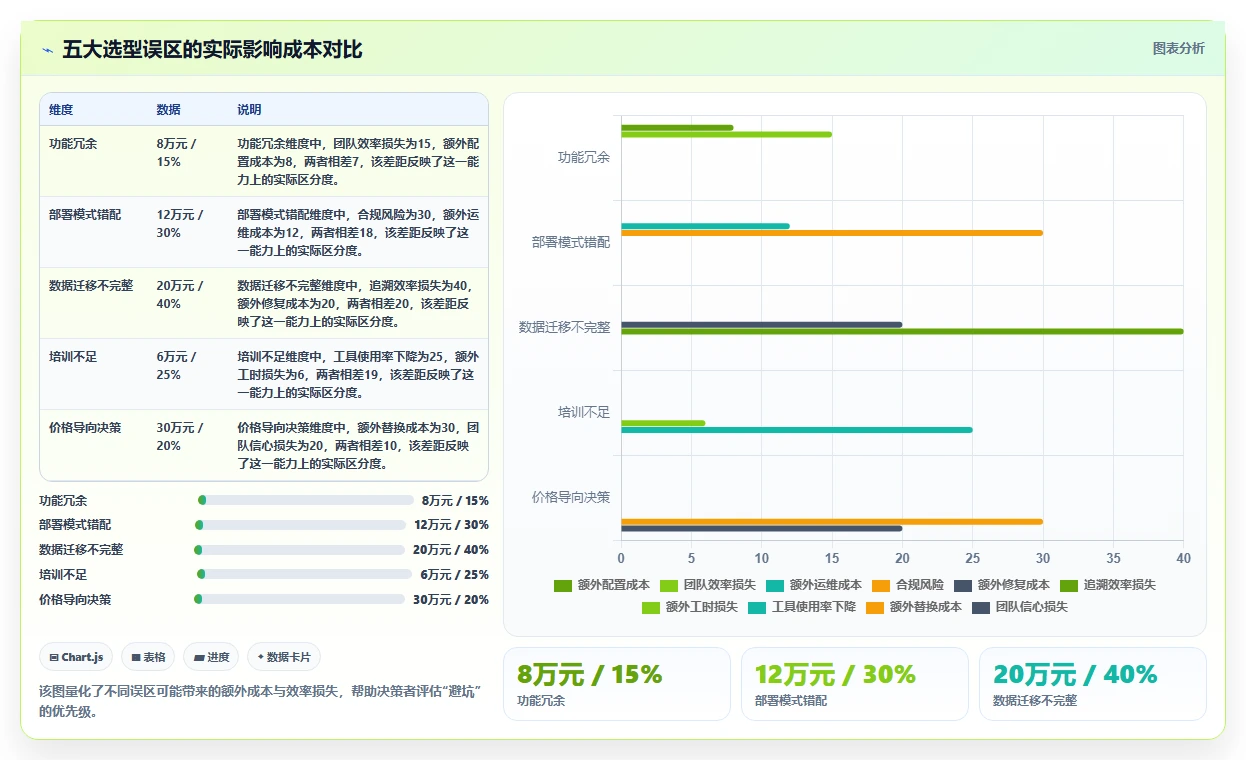This screenshot has width=1246, height=760.
Task: Toggle the 额外替换成本 legend item
Action: (x=914, y=607)
